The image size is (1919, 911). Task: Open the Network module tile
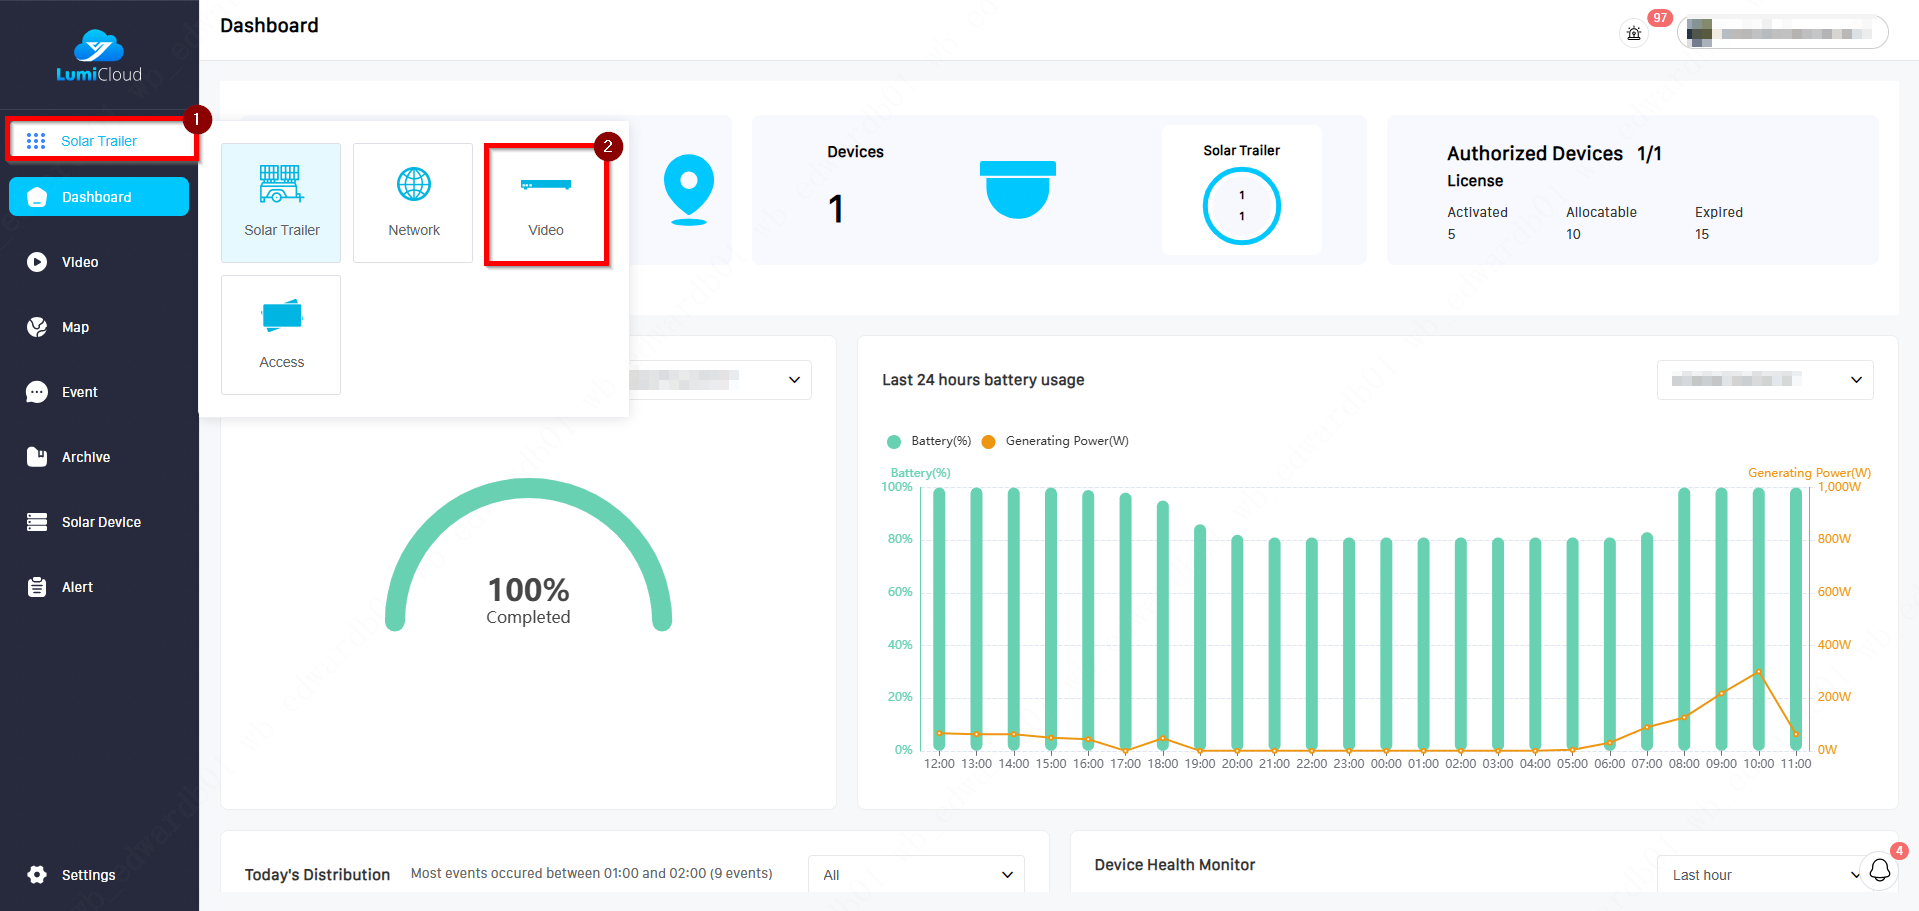pos(413,203)
